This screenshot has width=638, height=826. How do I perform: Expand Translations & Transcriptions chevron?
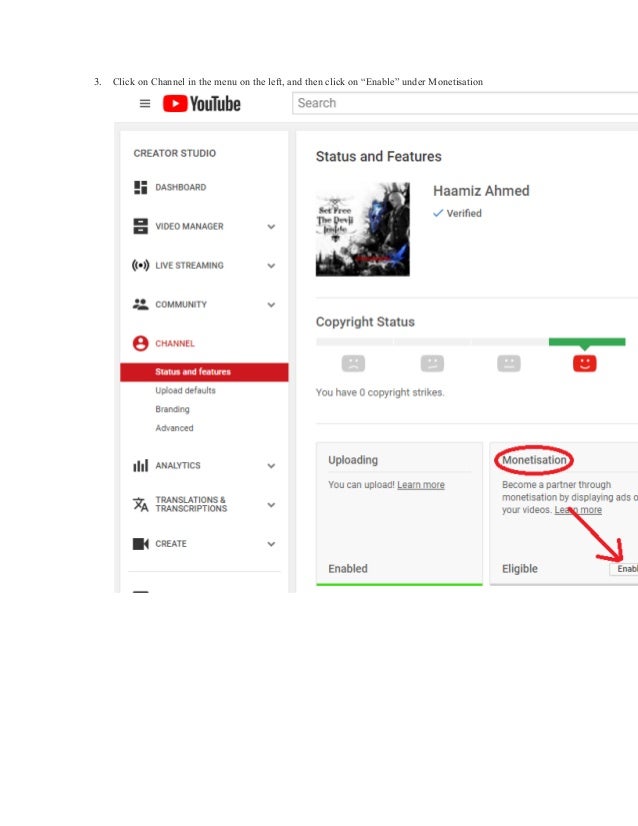[271, 505]
